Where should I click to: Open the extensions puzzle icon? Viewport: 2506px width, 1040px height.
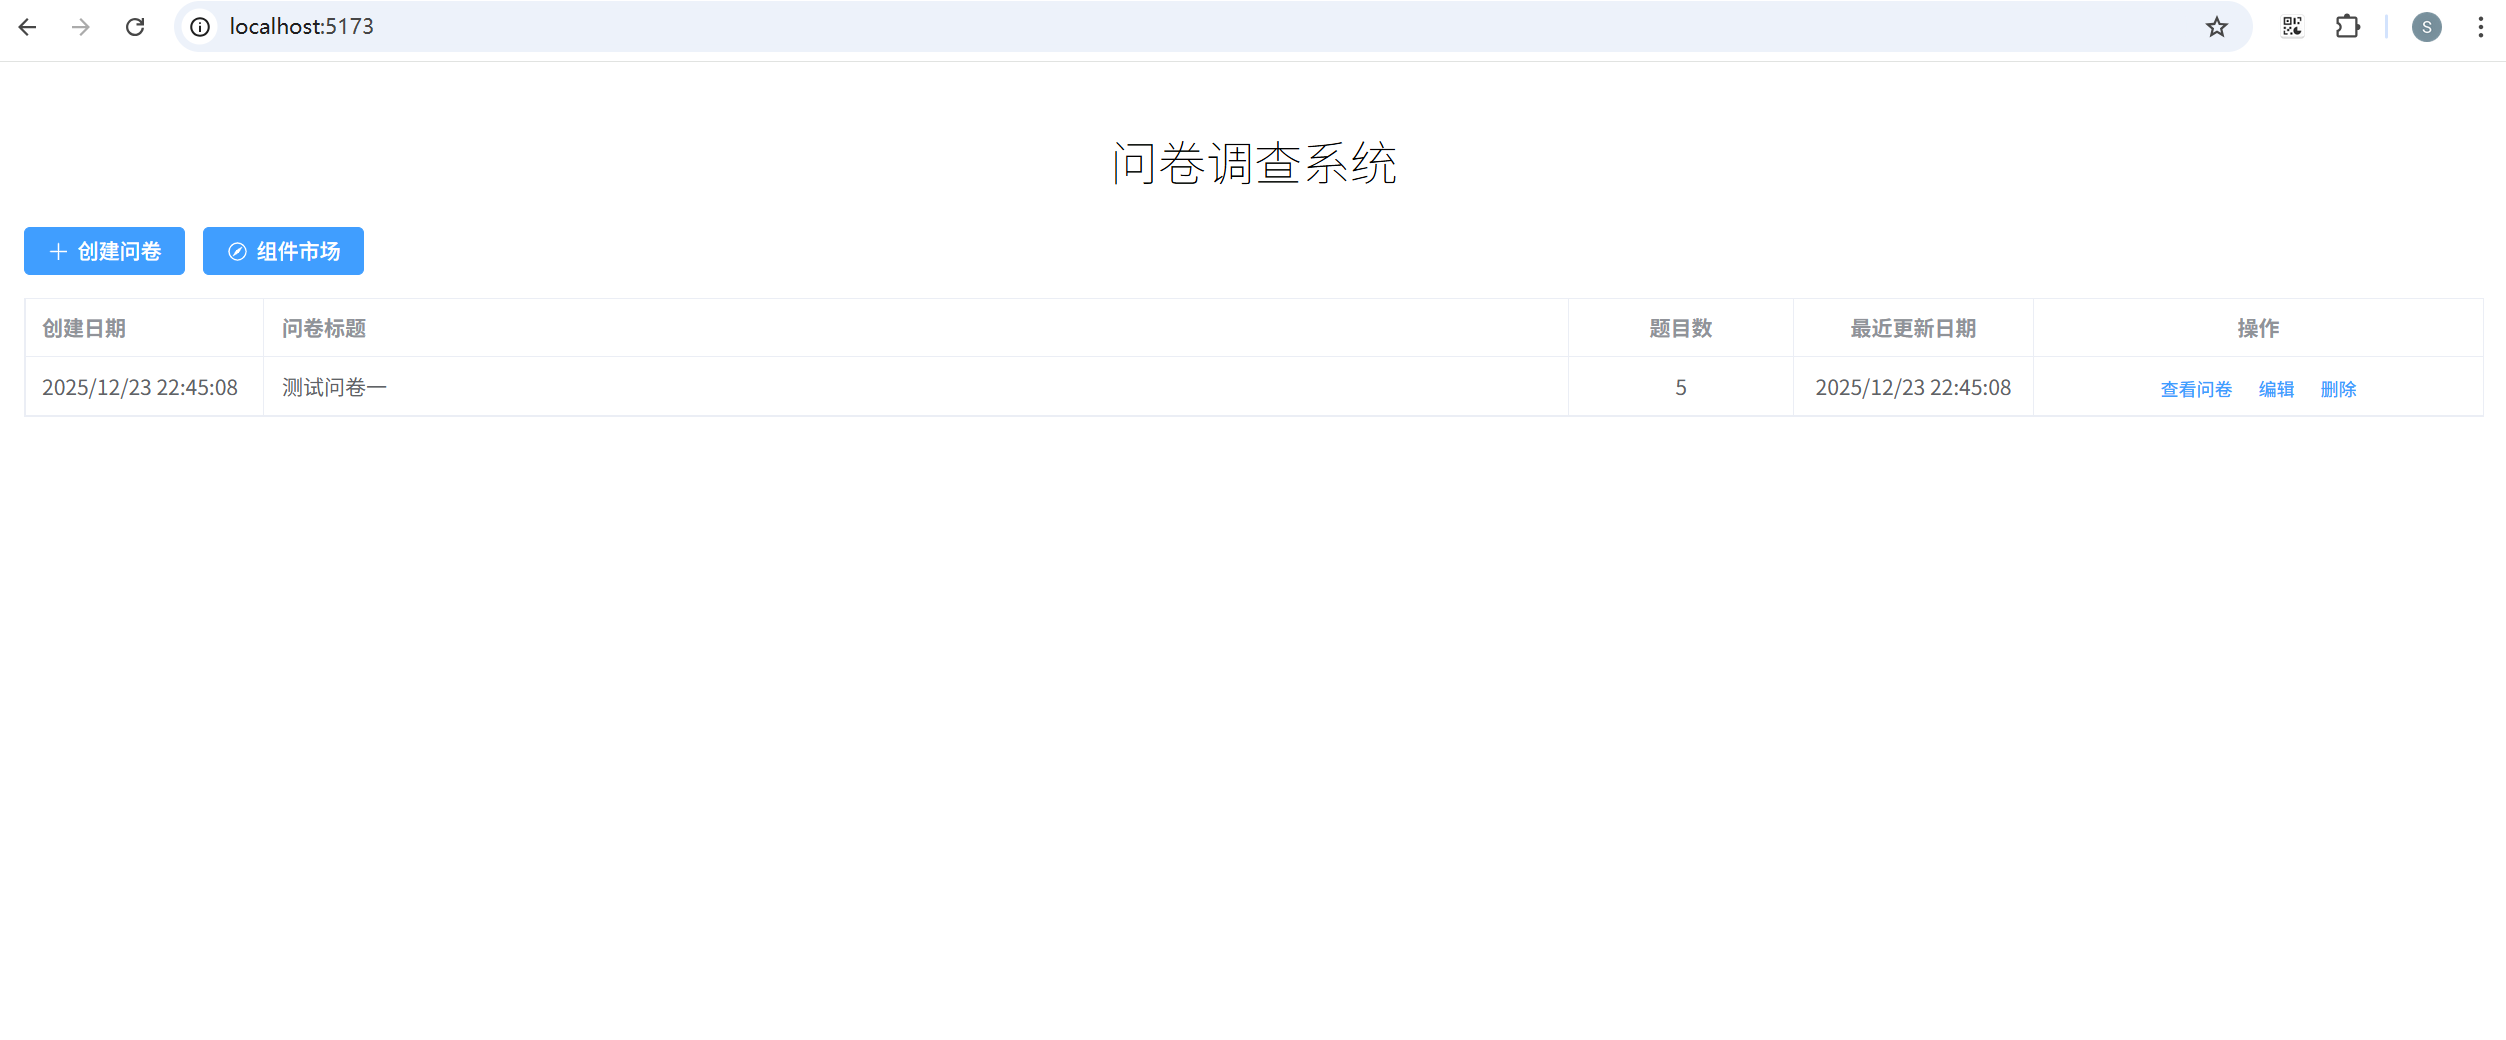coord(2347,27)
